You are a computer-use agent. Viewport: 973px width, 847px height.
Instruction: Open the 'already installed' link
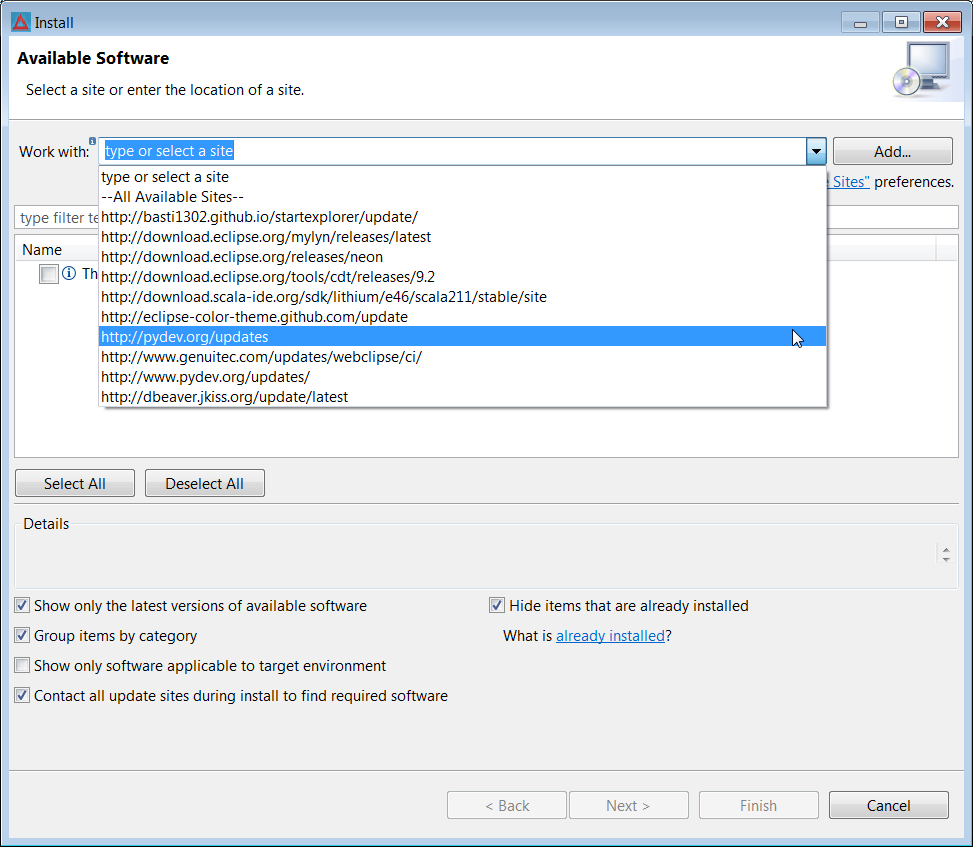point(610,636)
